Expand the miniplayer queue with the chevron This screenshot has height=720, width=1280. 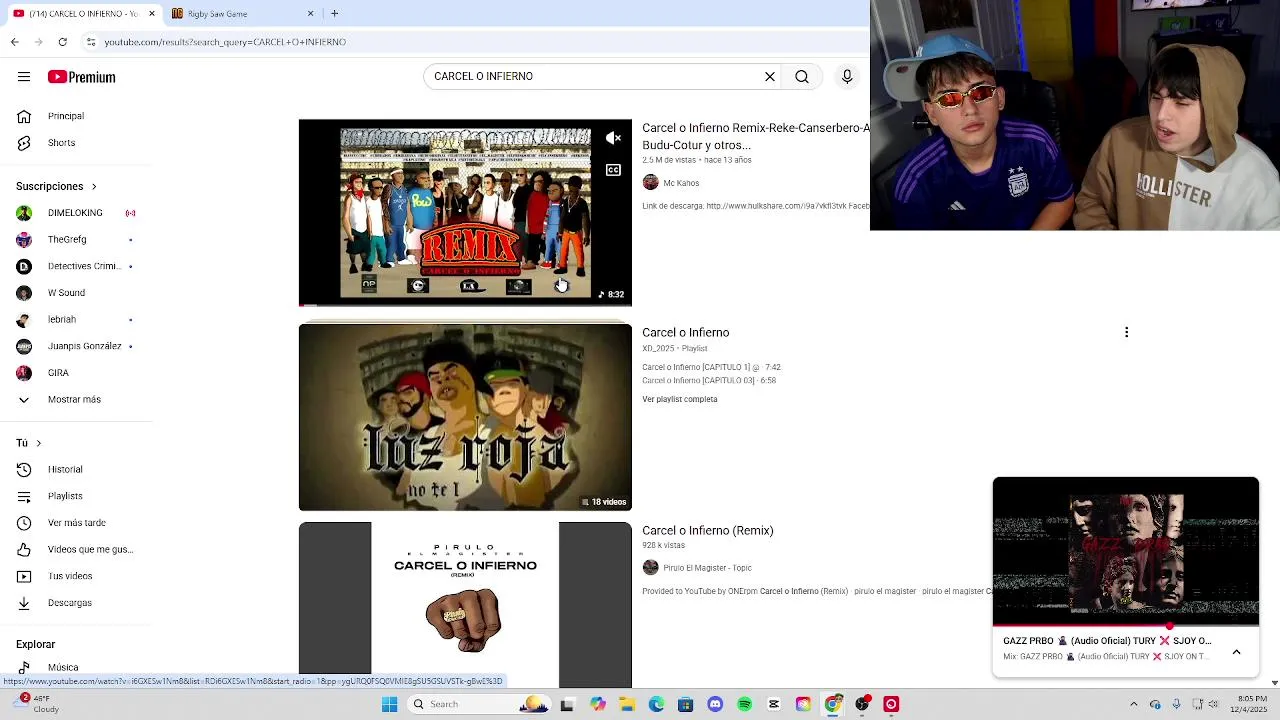click(1236, 652)
